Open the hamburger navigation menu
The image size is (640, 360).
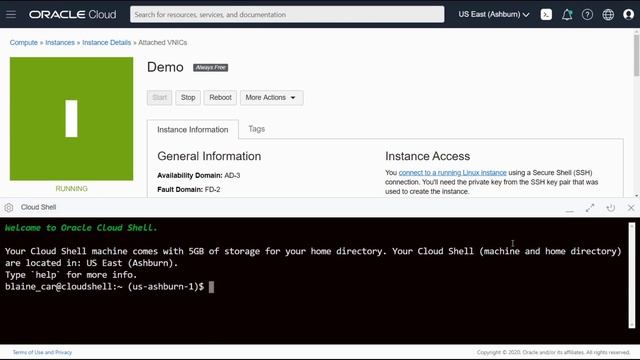[11, 15]
